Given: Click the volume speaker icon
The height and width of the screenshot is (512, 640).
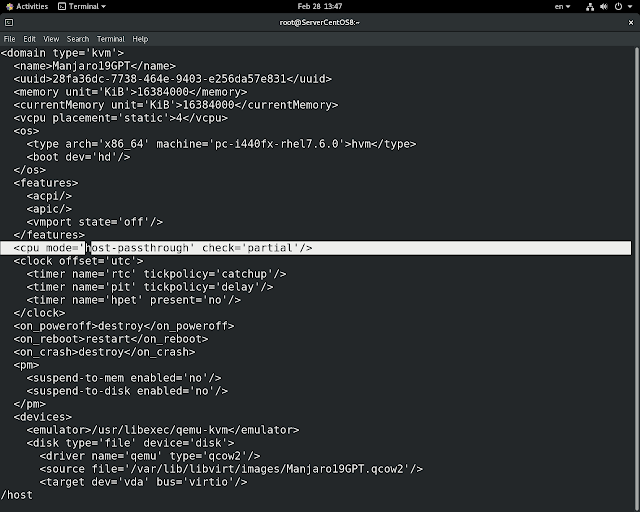Looking at the screenshot, I should (x=604, y=7).
